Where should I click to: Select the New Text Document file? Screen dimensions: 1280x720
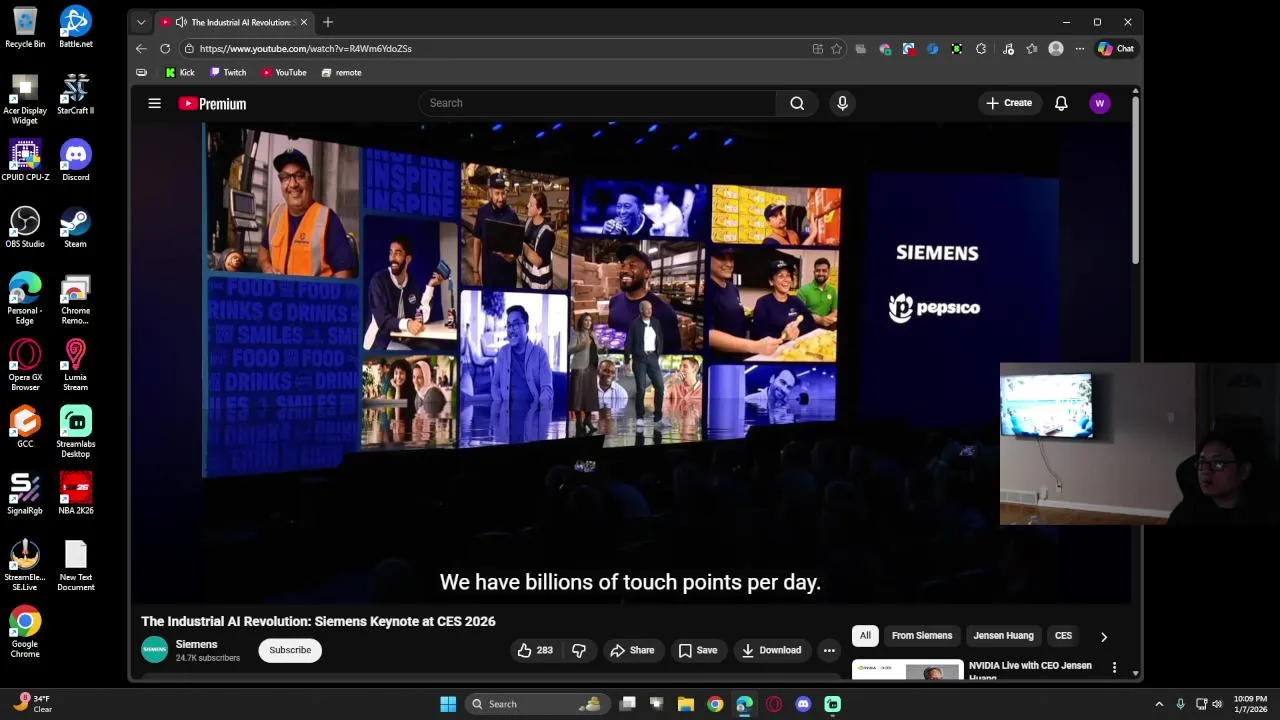[75, 566]
